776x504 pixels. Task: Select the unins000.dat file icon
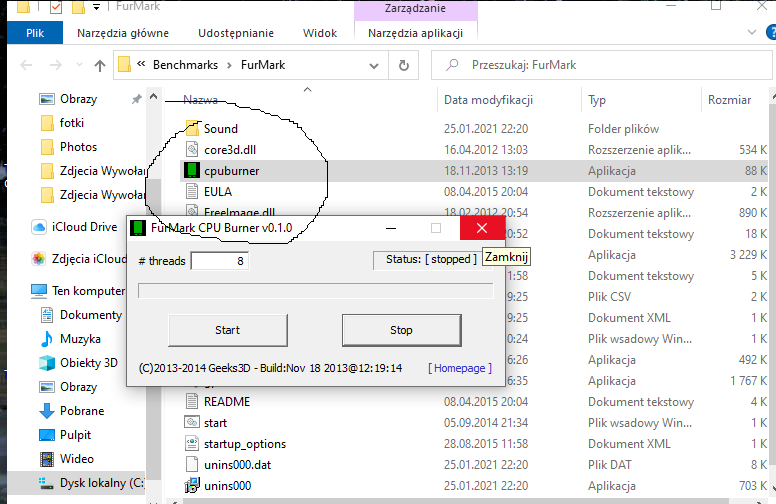click(x=192, y=464)
